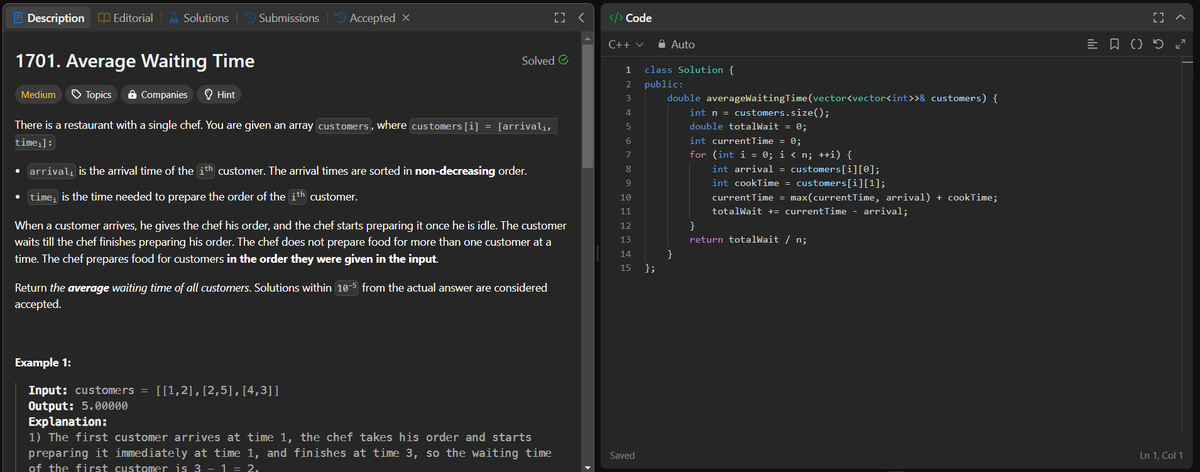1200x472 pixels.
Task: Click the Input customers example line
Action: click(154, 389)
